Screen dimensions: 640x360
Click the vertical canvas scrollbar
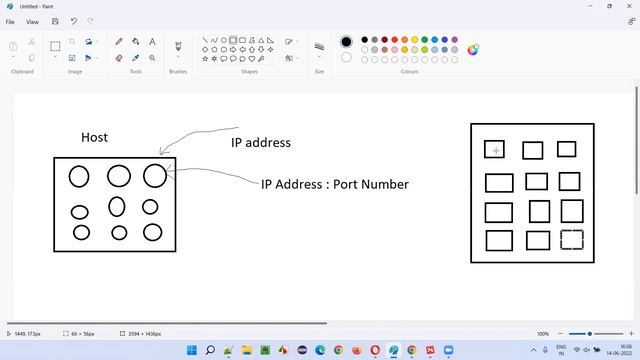pyautogui.click(x=636, y=140)
